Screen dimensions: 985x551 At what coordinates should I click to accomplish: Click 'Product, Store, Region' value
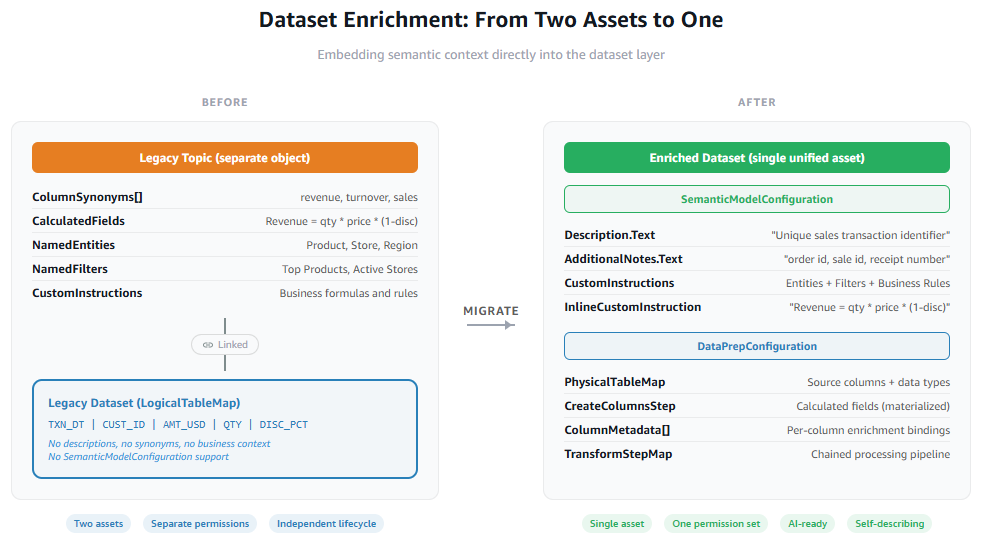click(362, 245)
